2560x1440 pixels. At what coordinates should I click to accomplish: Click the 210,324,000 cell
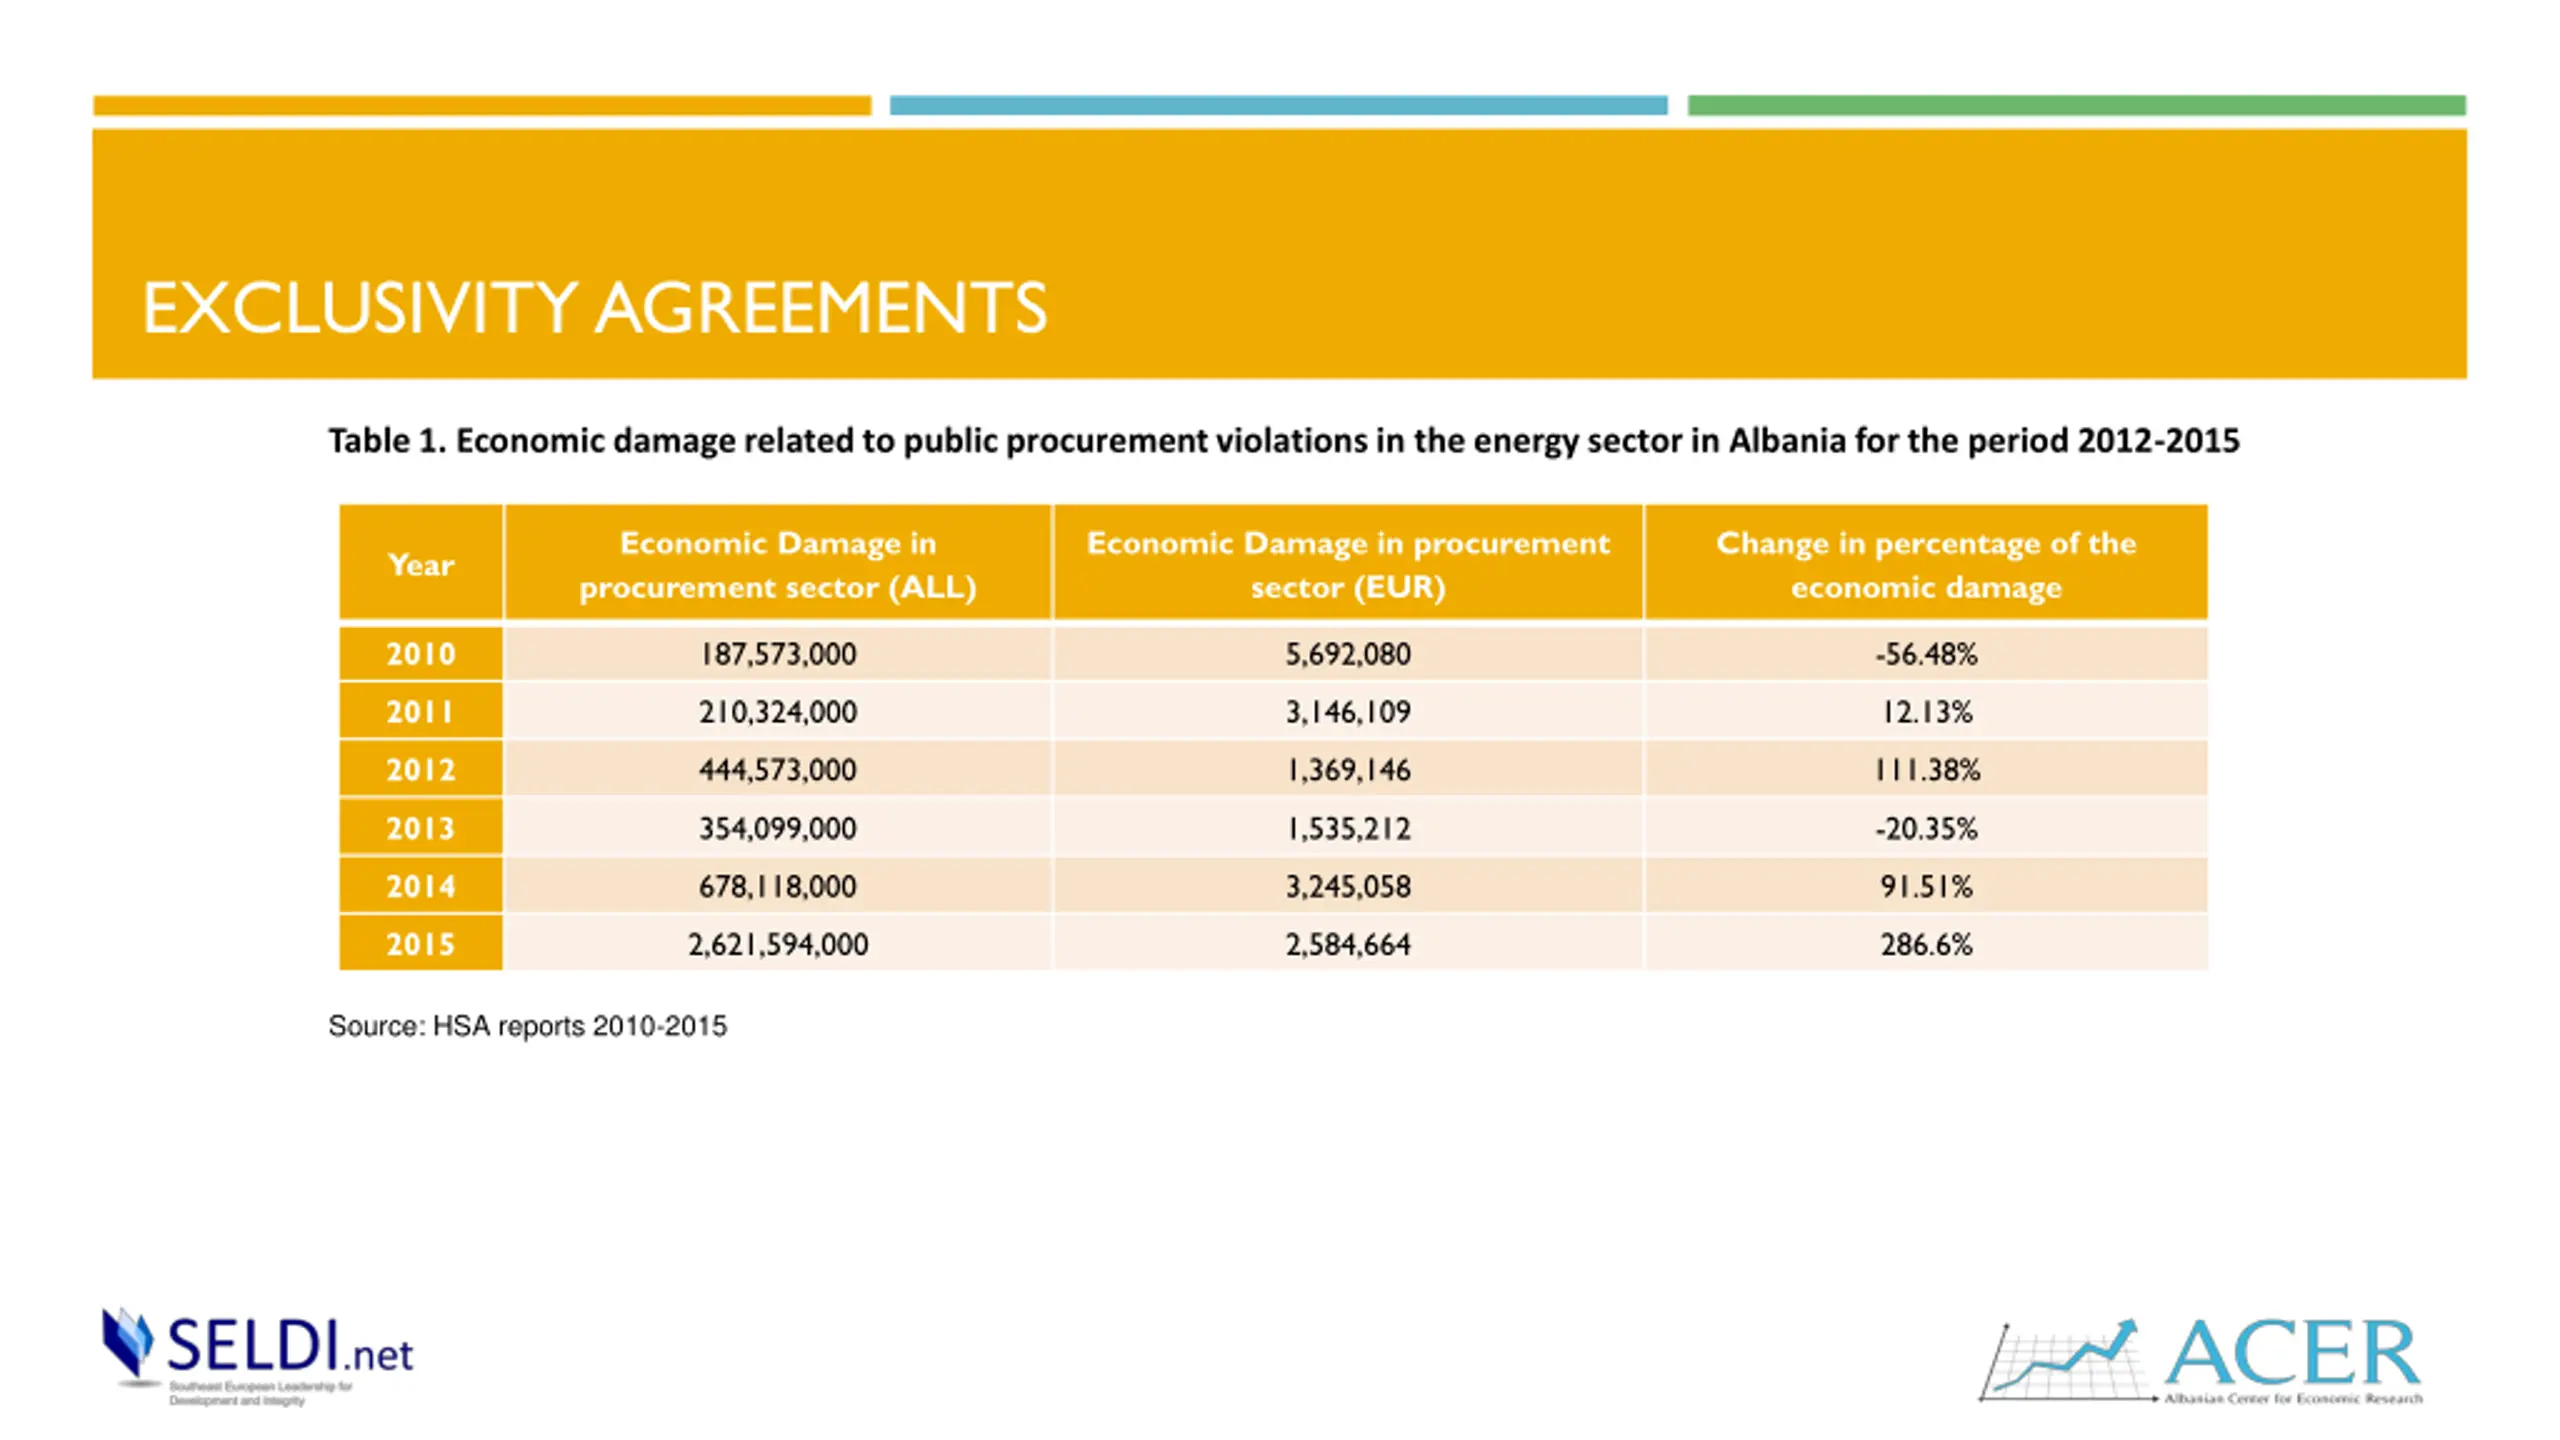pyautogui.click(x=778, y=712)
